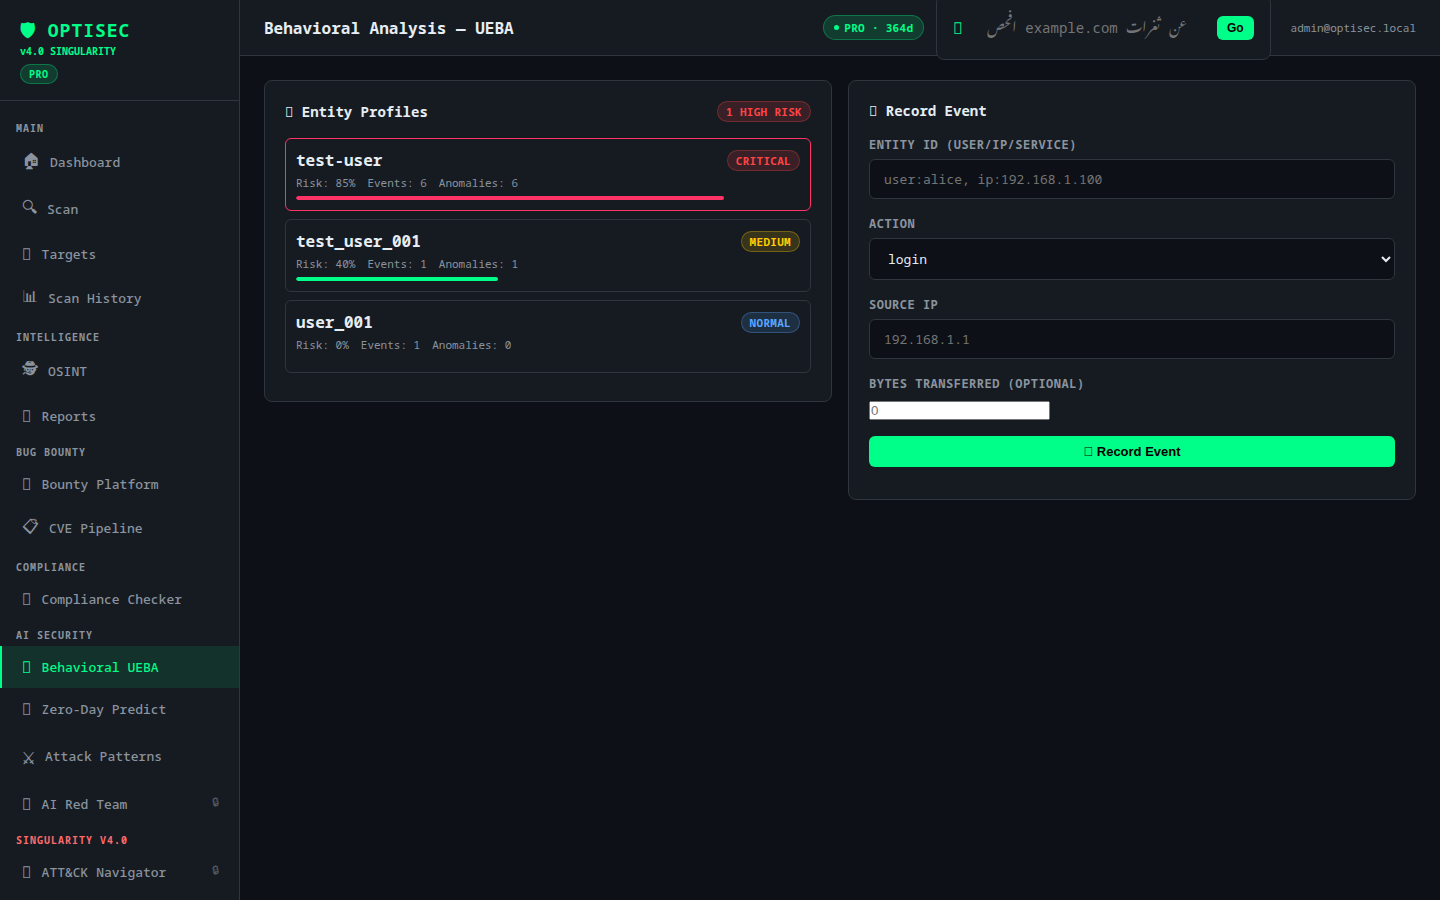
Task: Click the OPTISEC shield logo icon
Action: click(x=28, y=30)
